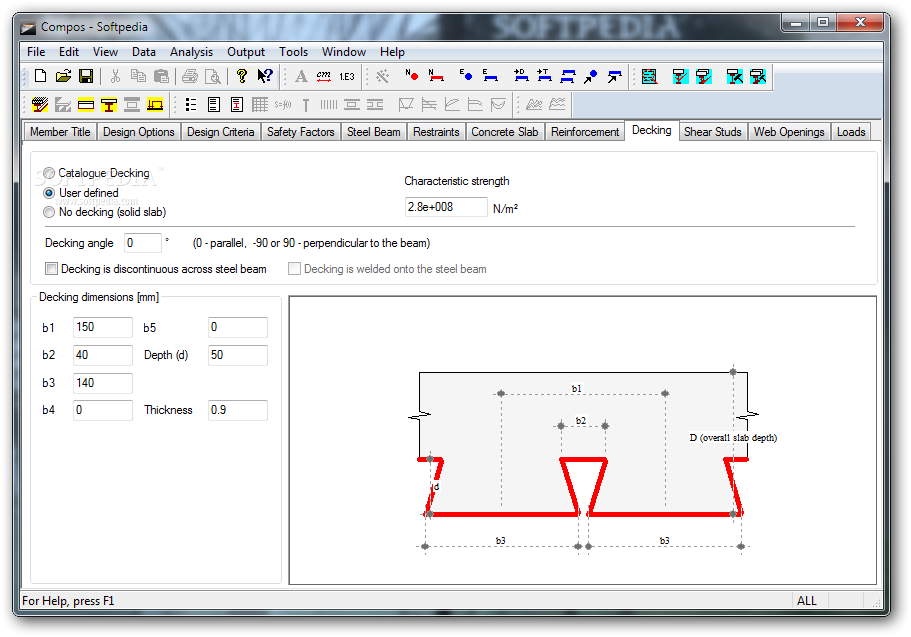
Task: Click the b5 dimension field
Action: pyautogui.click(x=238, y=327)
